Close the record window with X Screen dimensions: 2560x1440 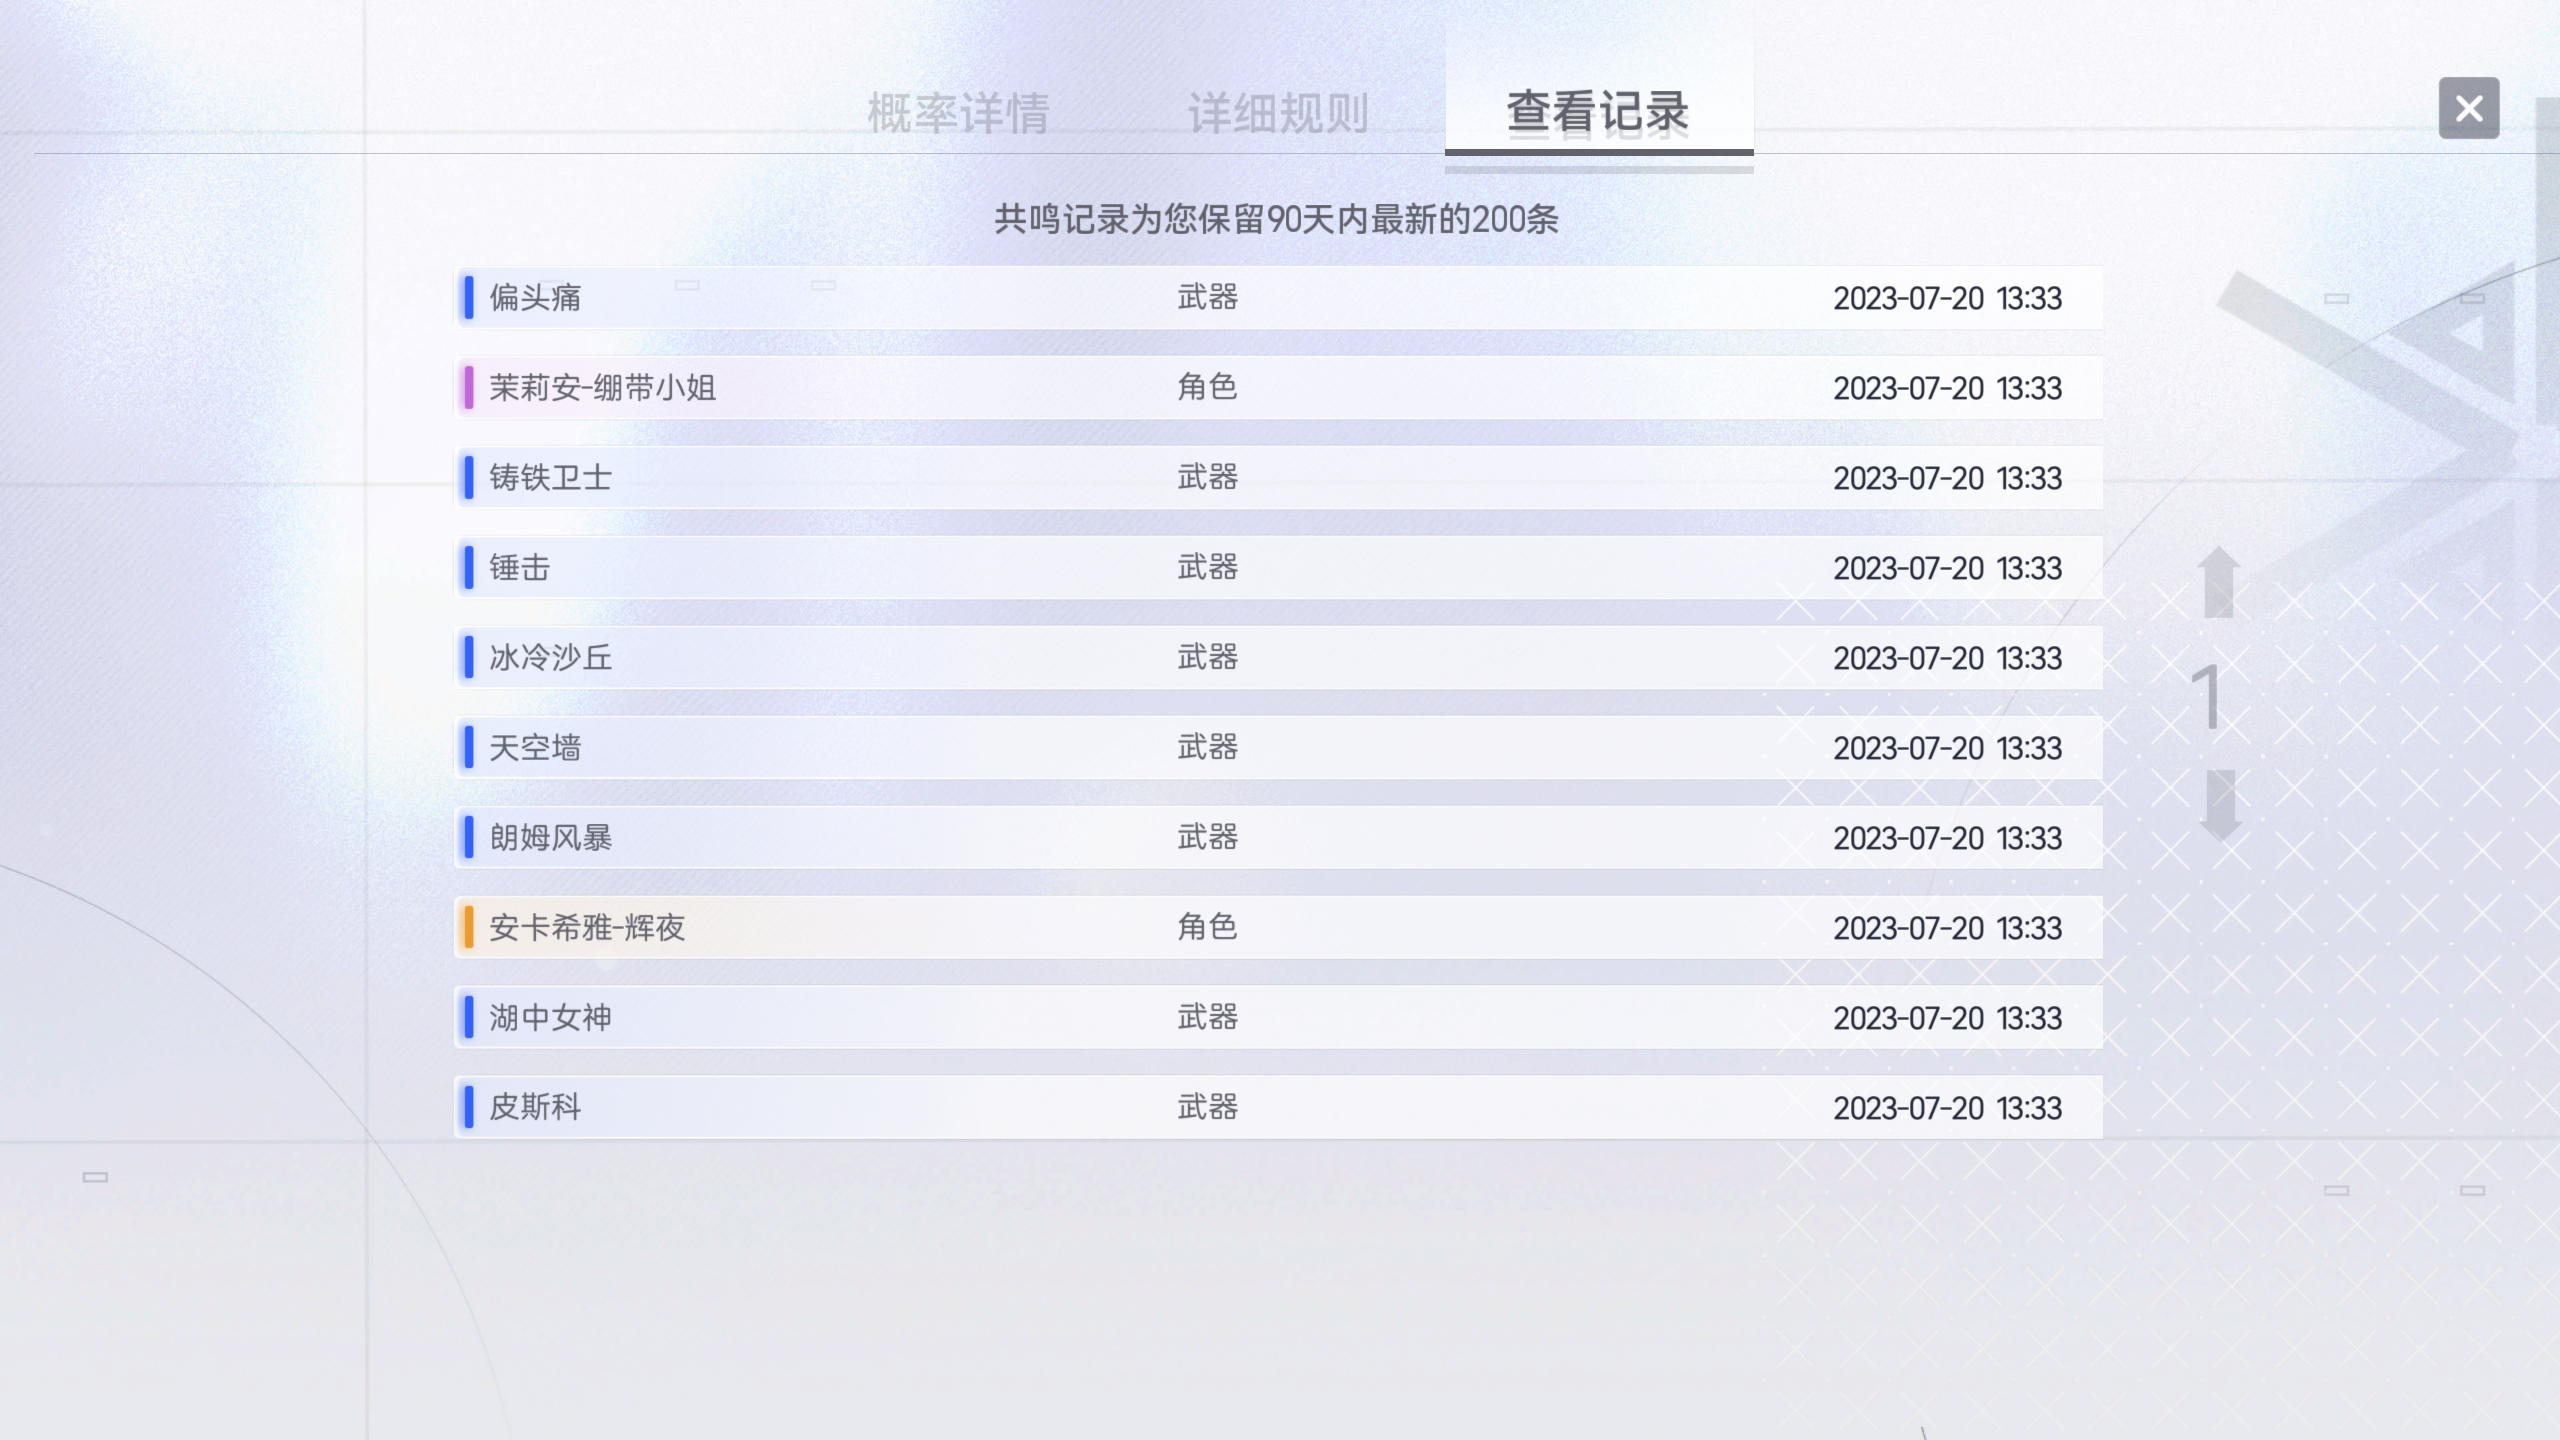(2468, 108)
